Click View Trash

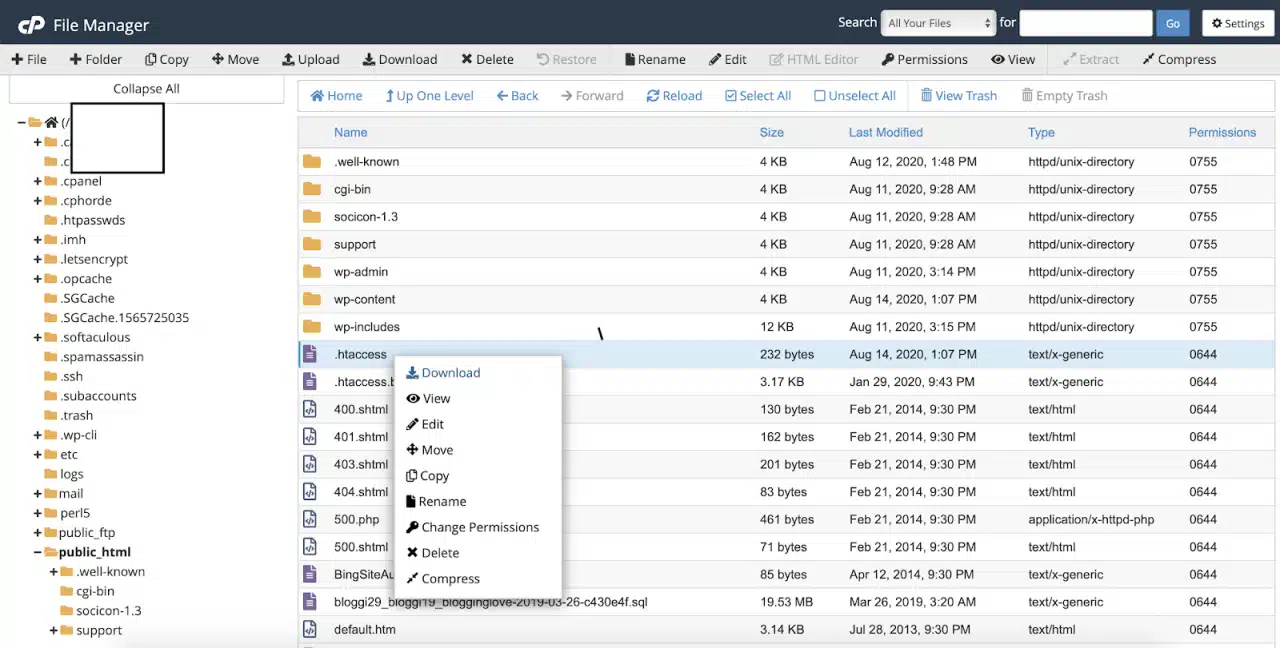pos(959,95)
